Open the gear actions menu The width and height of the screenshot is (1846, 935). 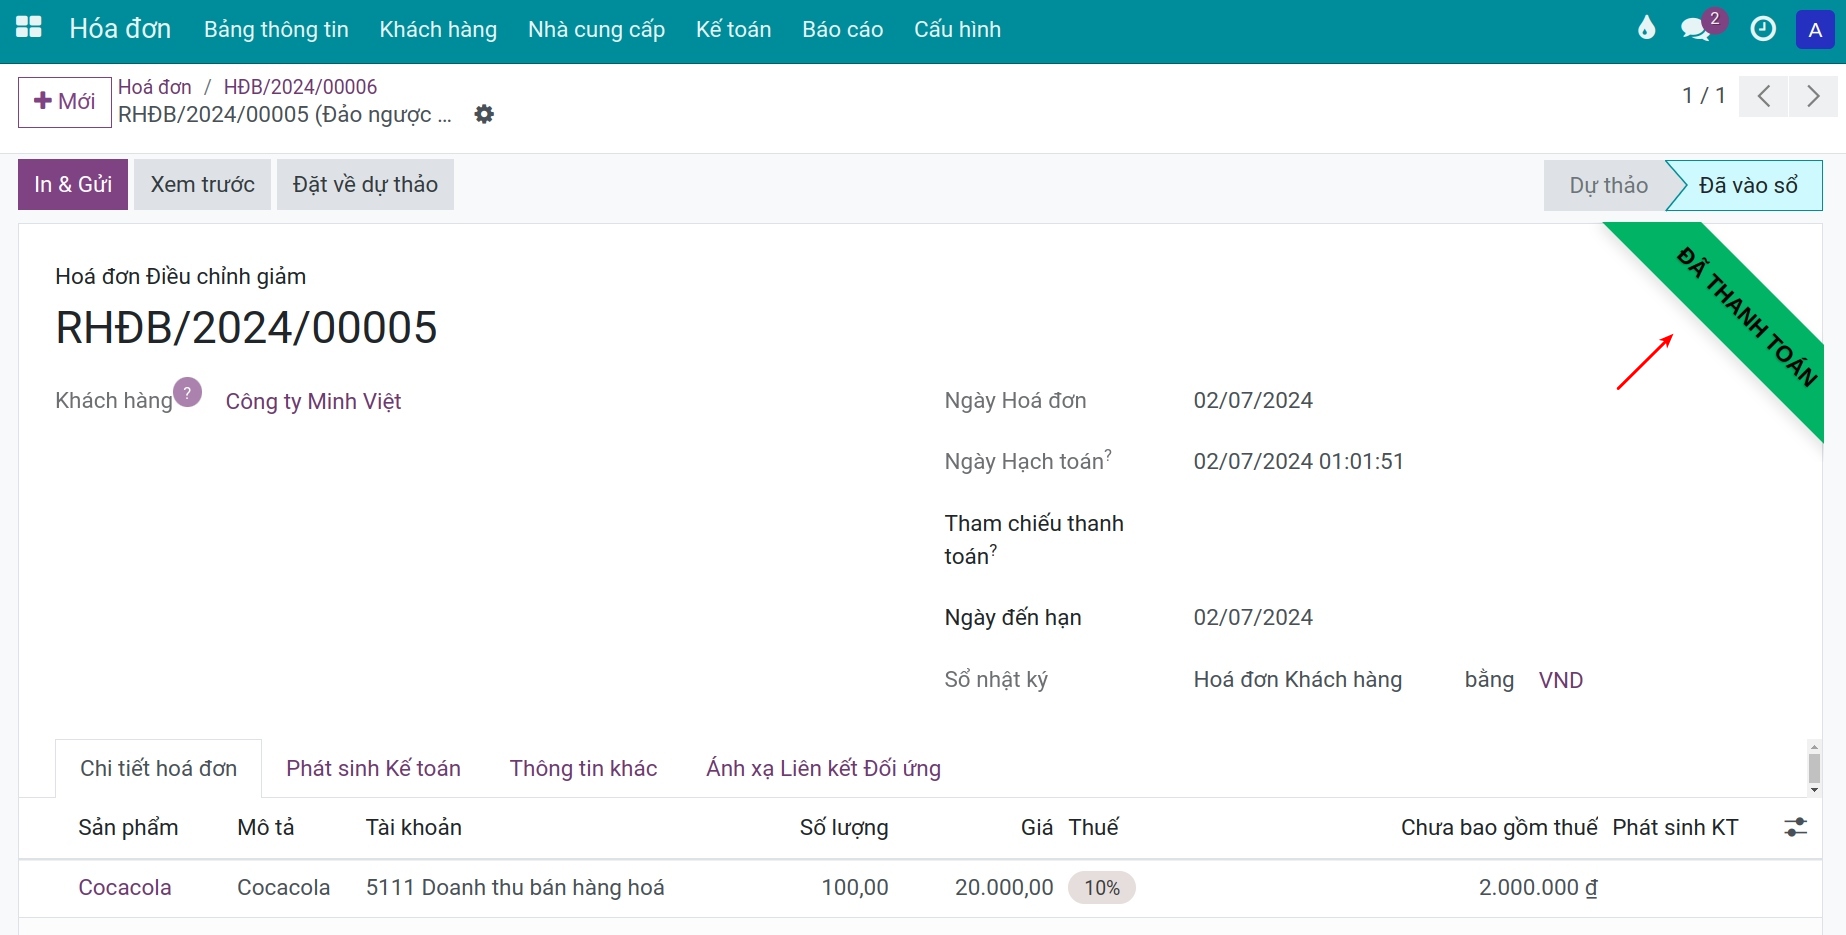pos(484,114)
